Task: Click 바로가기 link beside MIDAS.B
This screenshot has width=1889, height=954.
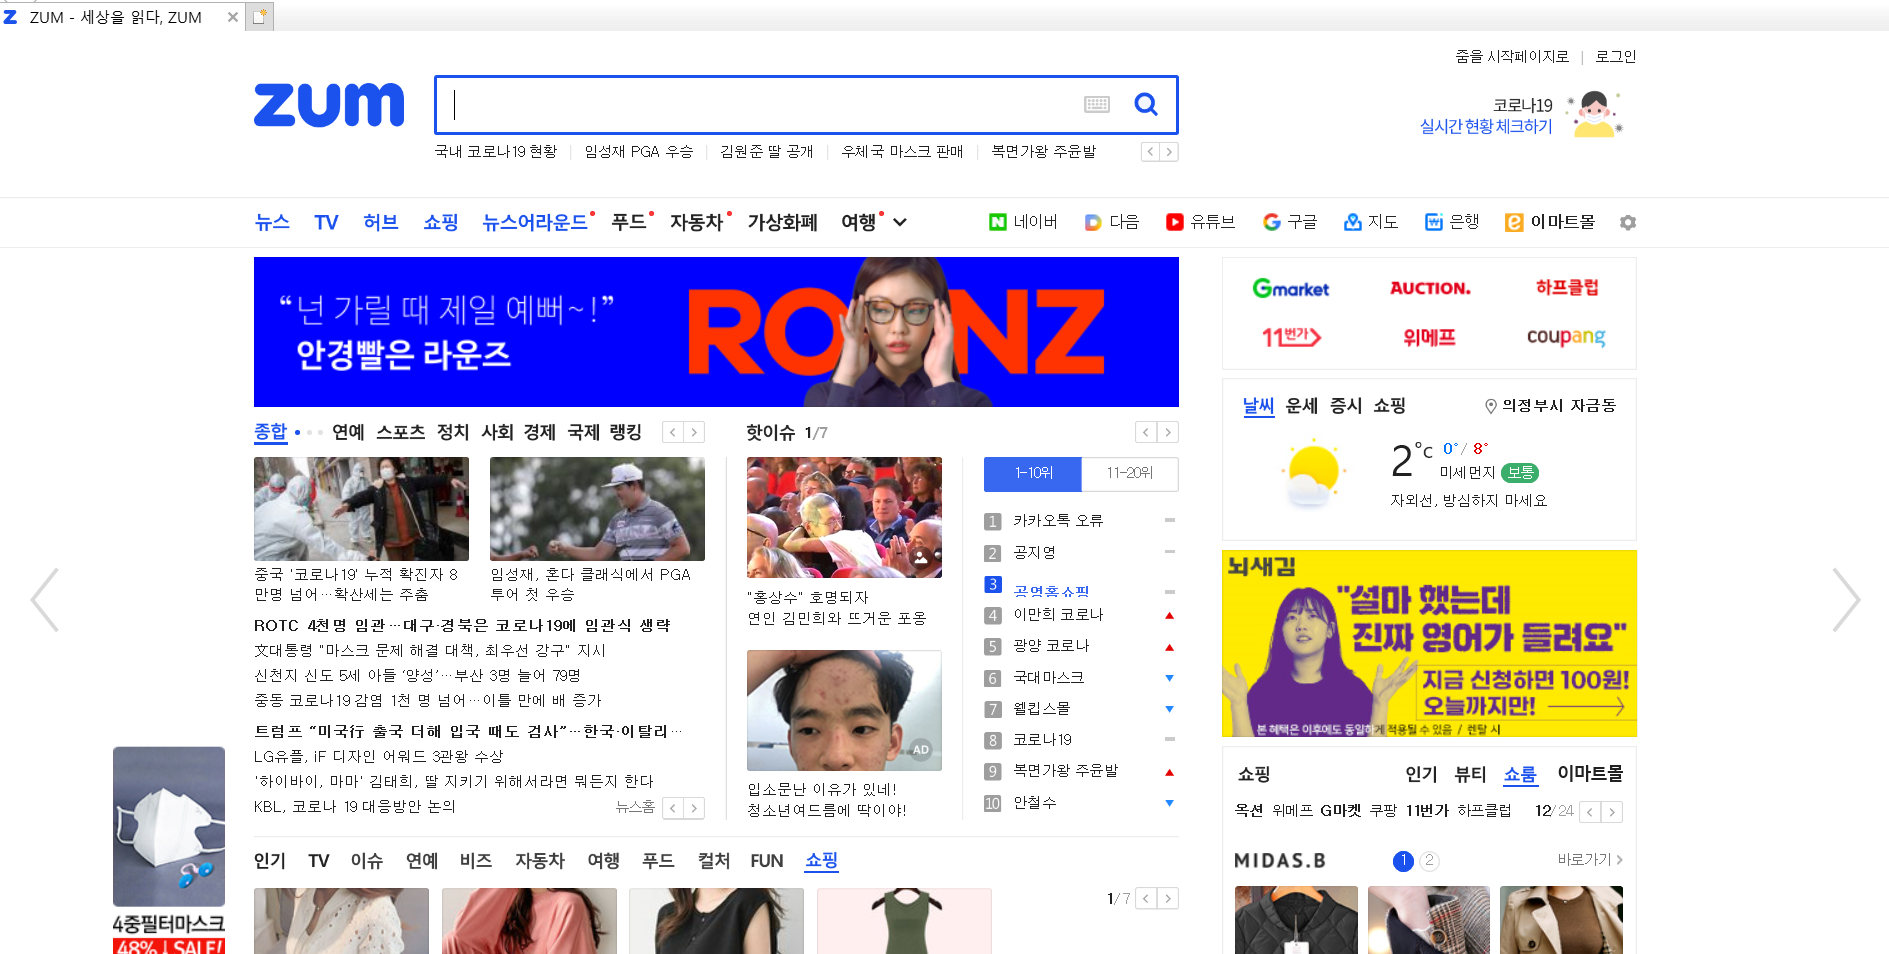Action: click(x=1590, y=860)
